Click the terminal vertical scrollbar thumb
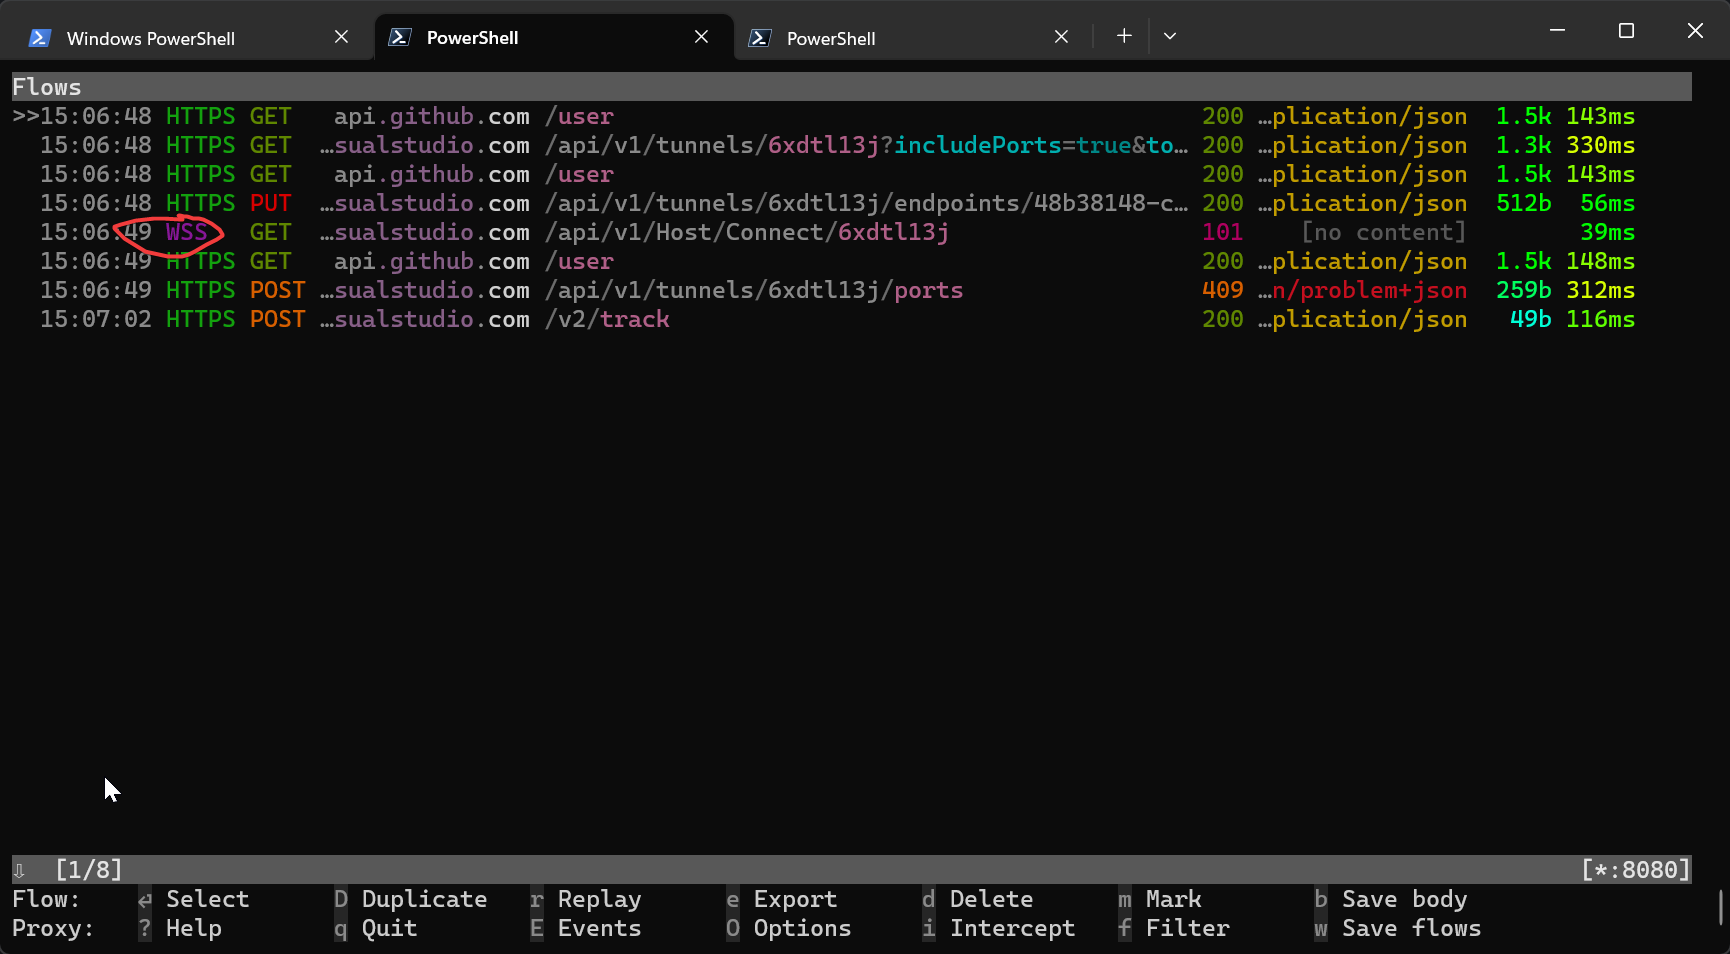Viewport: 1730px width, 954px height. [x=1720, y=908]
